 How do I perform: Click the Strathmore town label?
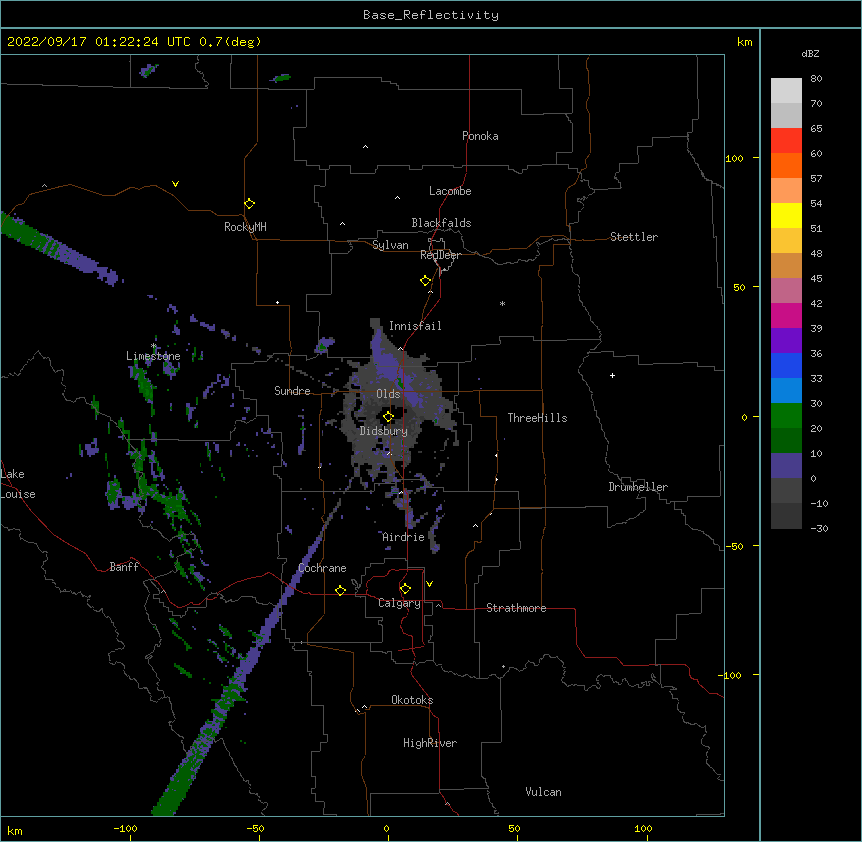coord(516,608)
